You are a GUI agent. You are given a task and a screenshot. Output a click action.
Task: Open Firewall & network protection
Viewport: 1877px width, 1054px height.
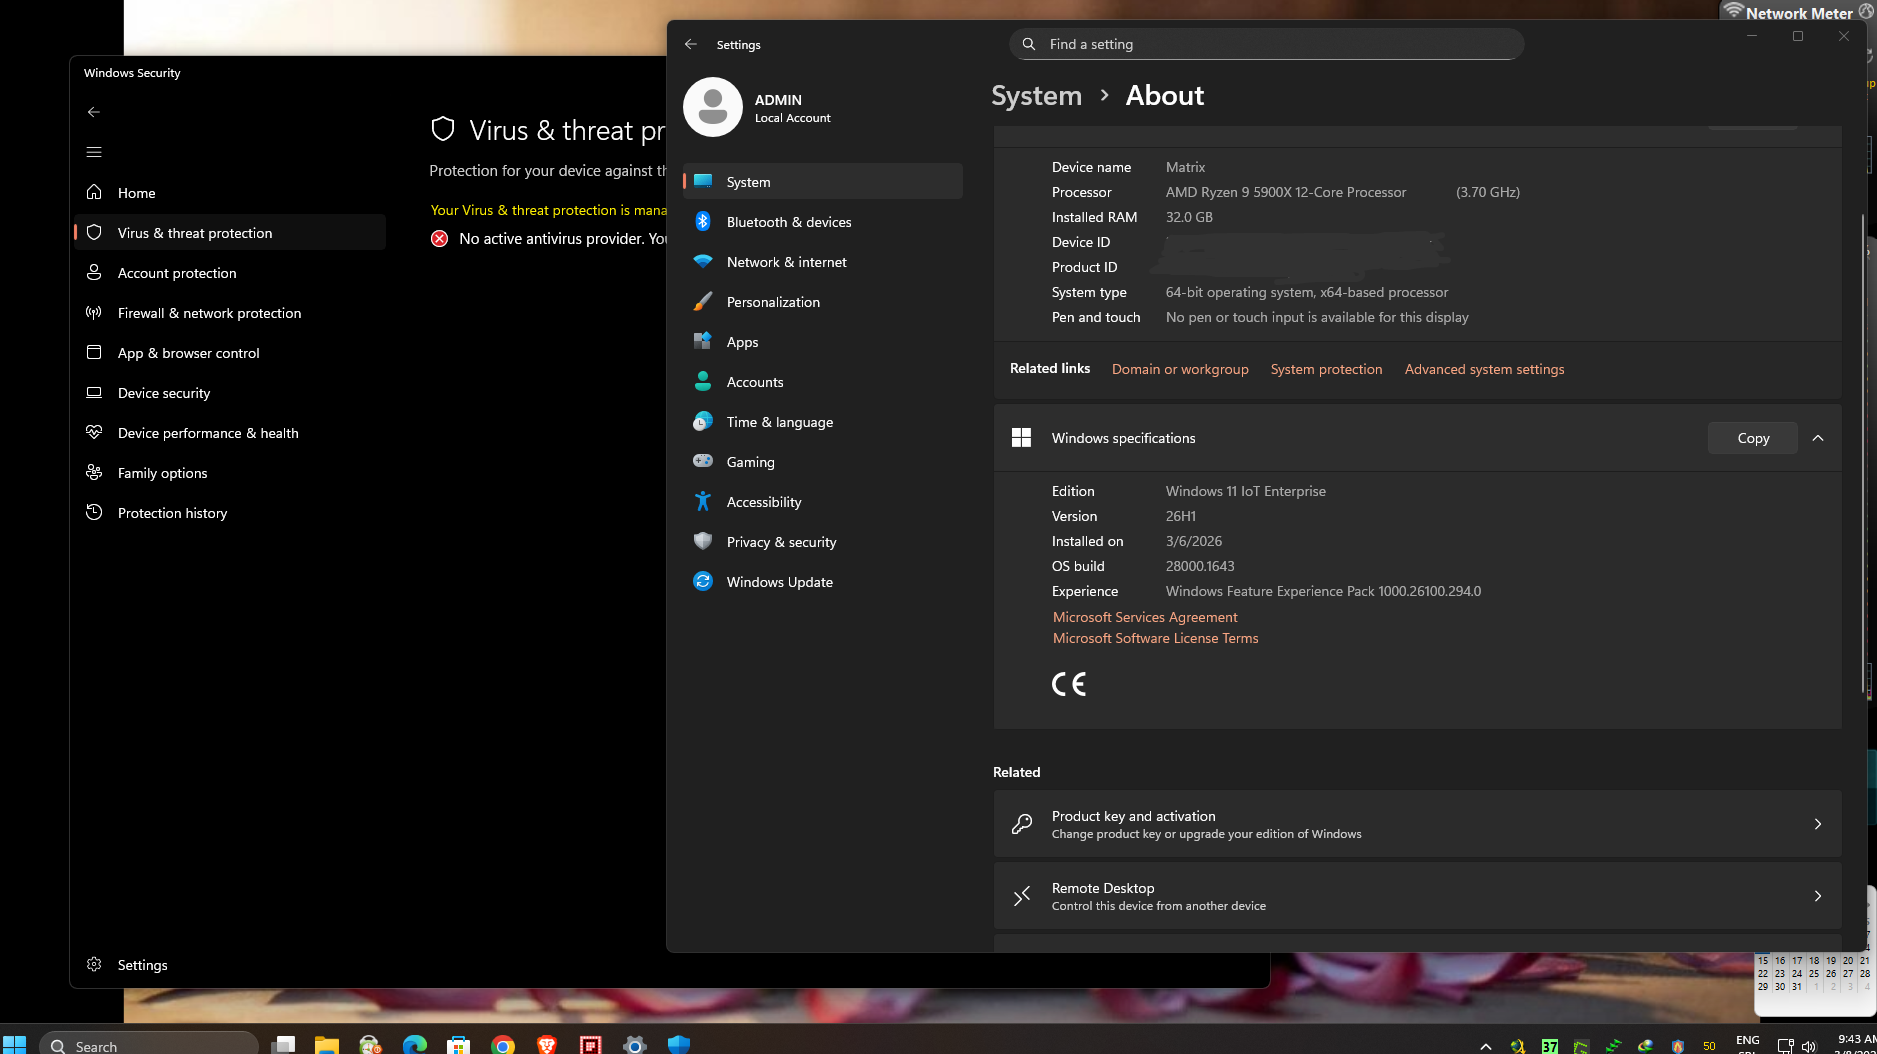(230, 312)
